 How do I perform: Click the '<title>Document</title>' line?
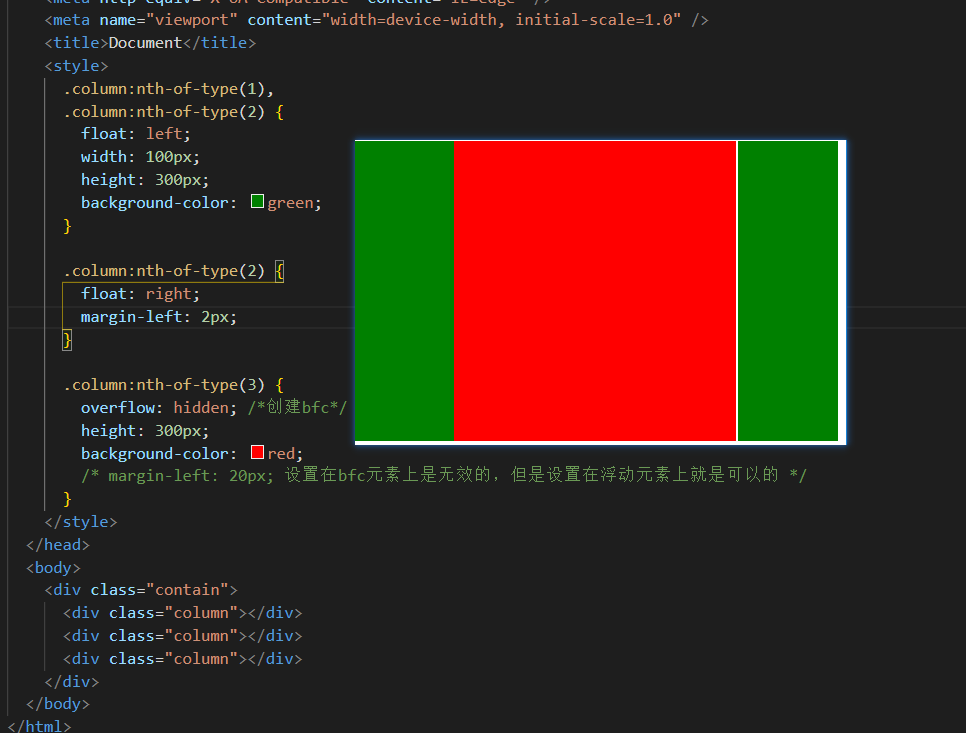point(150,43)
